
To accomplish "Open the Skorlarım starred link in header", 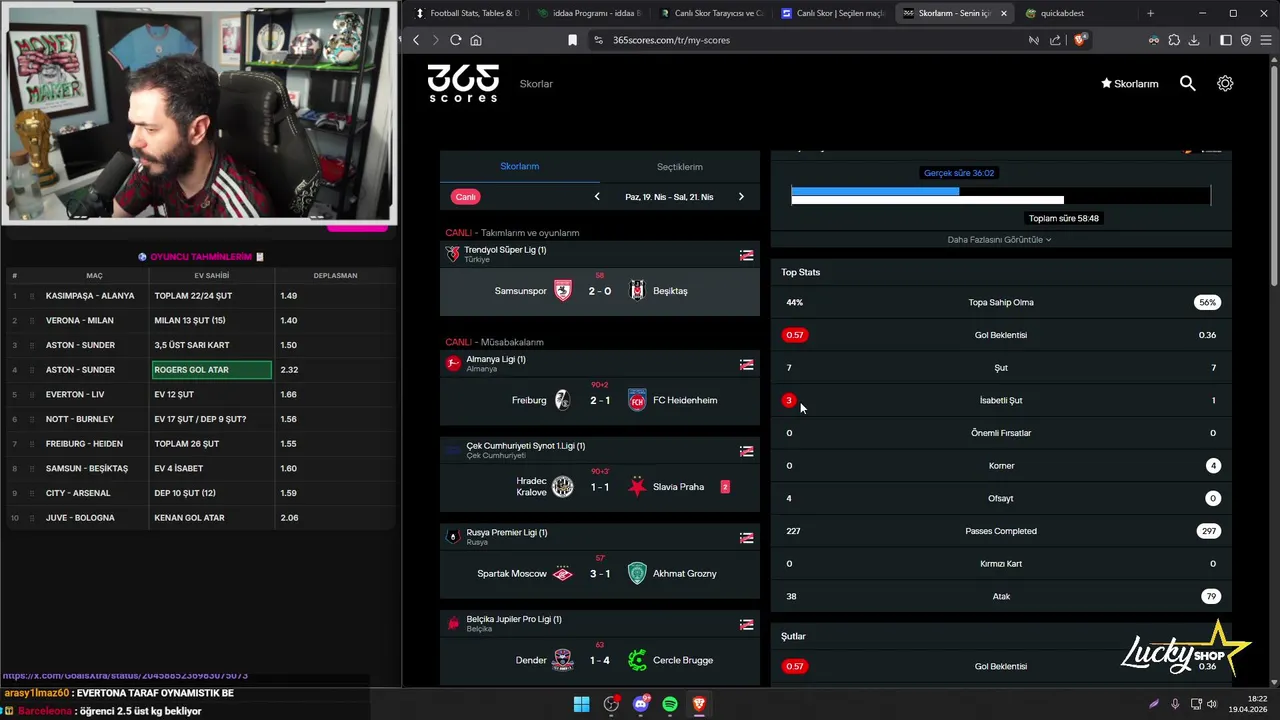I will [x=1129, y=84].
